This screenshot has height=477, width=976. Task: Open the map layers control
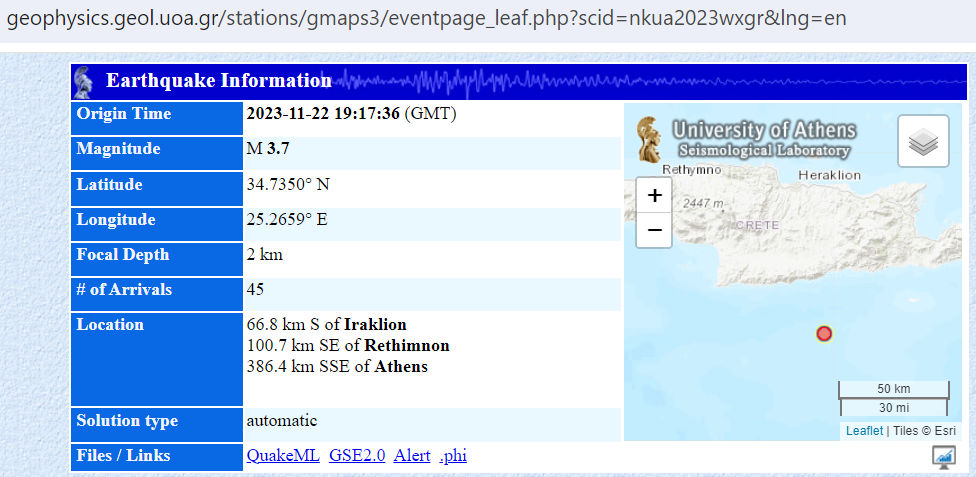coord(923,141)
